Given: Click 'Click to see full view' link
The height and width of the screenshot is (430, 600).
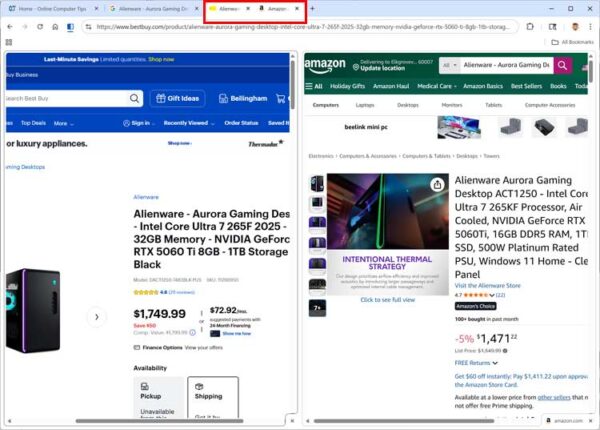Looking at the screenshot, I should click(x=388, y=300).
